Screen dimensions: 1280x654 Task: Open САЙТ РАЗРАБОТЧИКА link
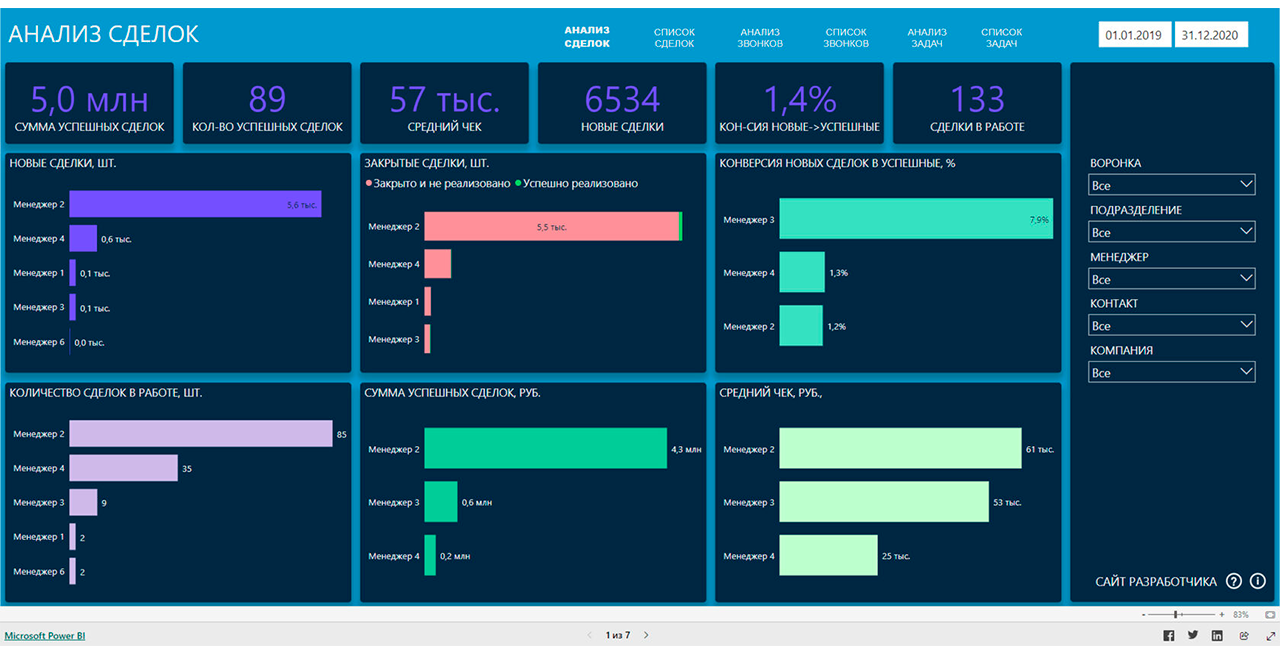click(1155, 582)
